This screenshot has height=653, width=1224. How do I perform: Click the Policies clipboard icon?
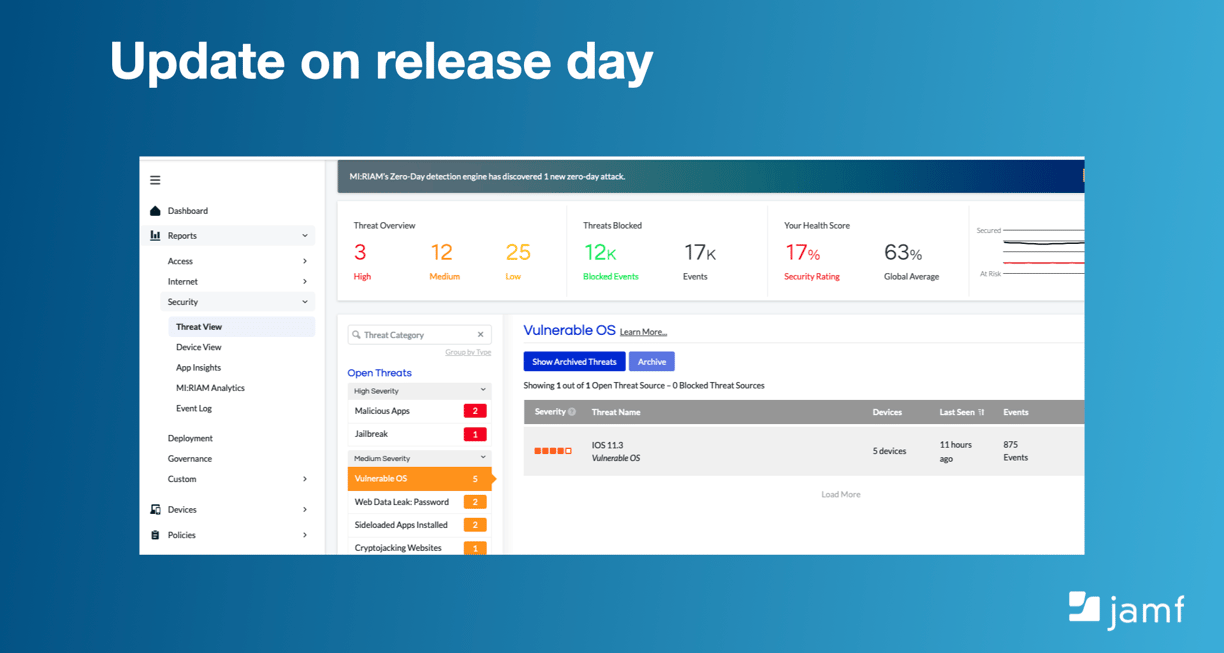[x=155, y=535]
